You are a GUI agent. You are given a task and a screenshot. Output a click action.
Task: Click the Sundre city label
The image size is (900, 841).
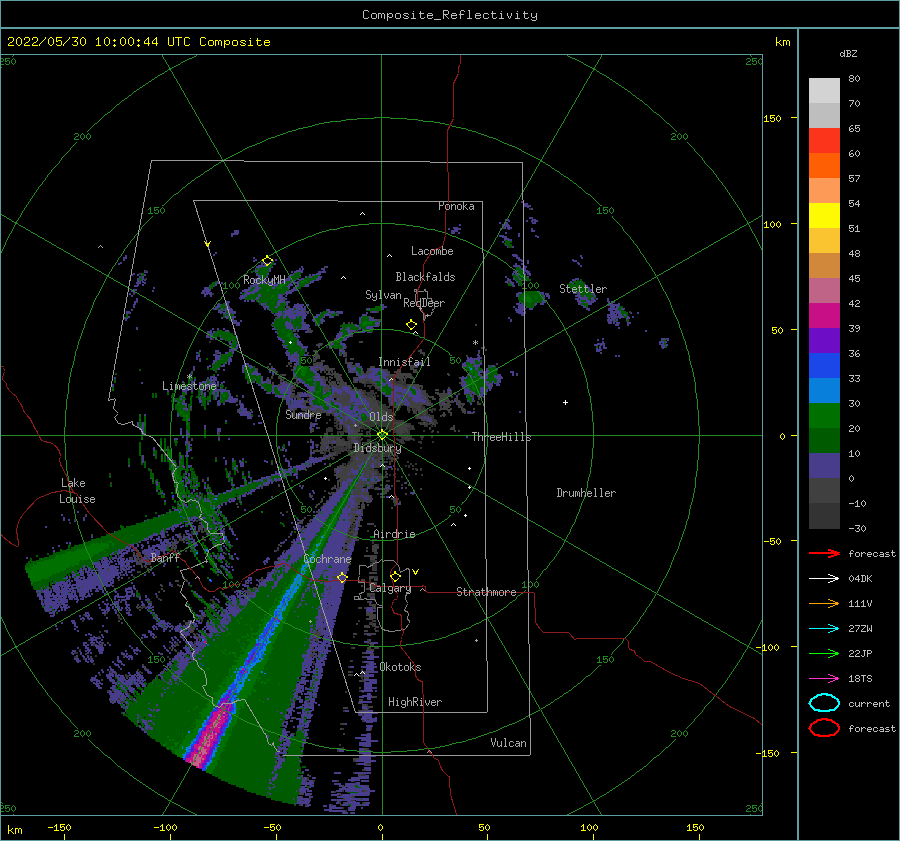303,415
